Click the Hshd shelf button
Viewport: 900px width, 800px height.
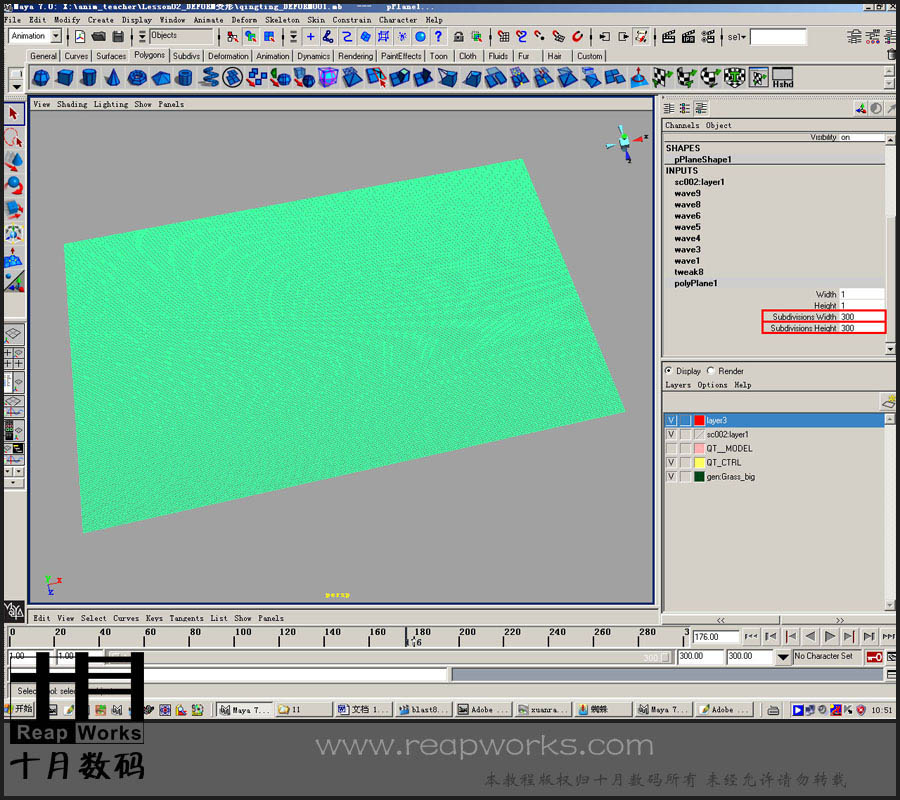pos(782,77)
